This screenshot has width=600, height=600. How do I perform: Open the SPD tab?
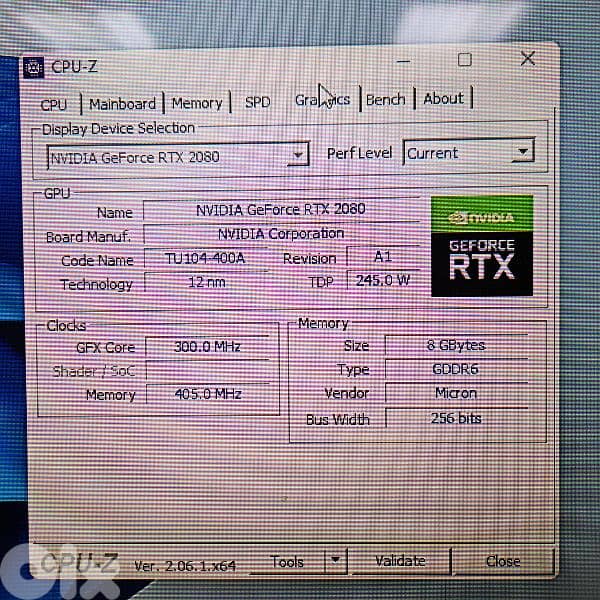click(258, 102)
